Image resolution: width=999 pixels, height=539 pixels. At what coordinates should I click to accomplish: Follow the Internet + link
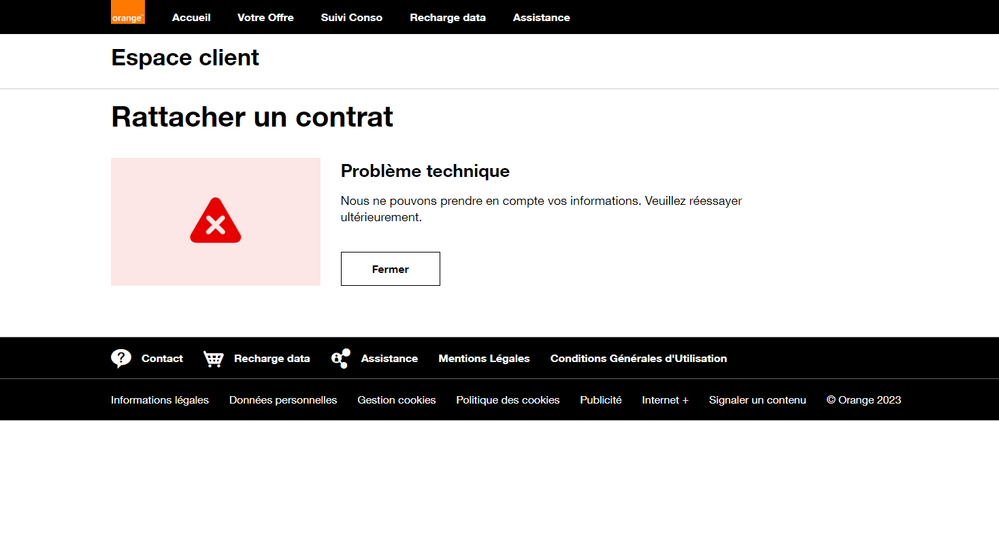pos(665,400)
